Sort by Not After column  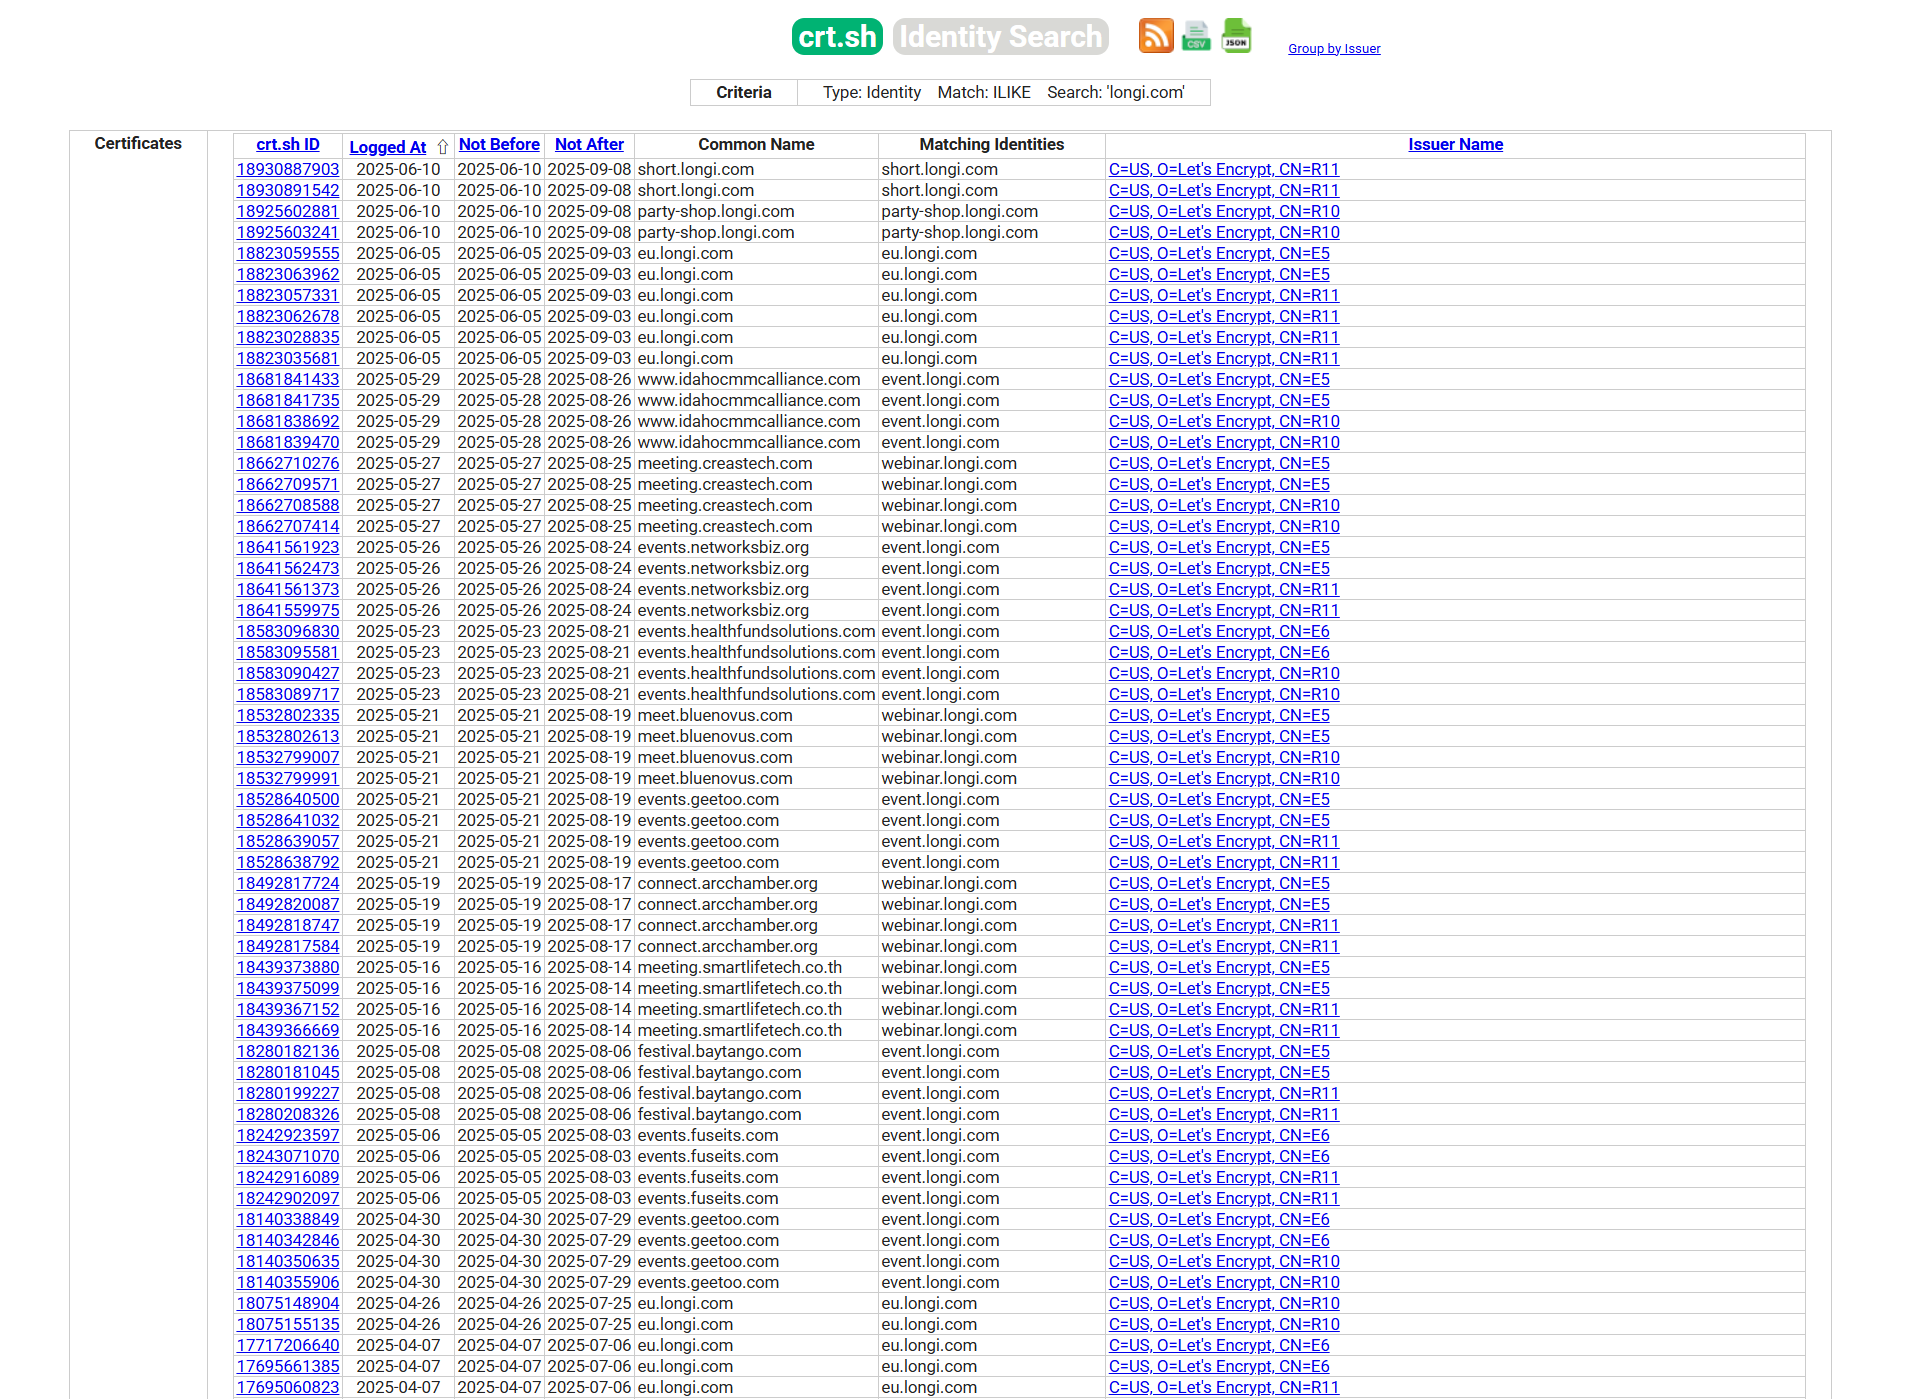589,144
